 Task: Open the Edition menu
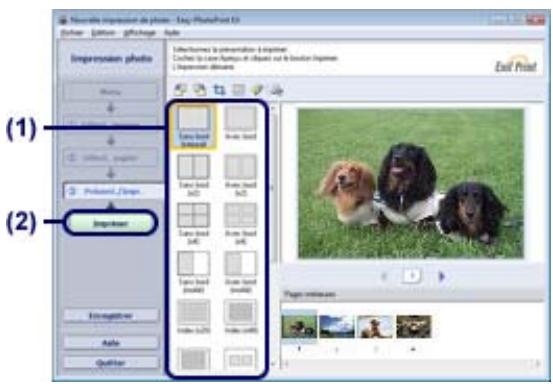coord(103,33)
